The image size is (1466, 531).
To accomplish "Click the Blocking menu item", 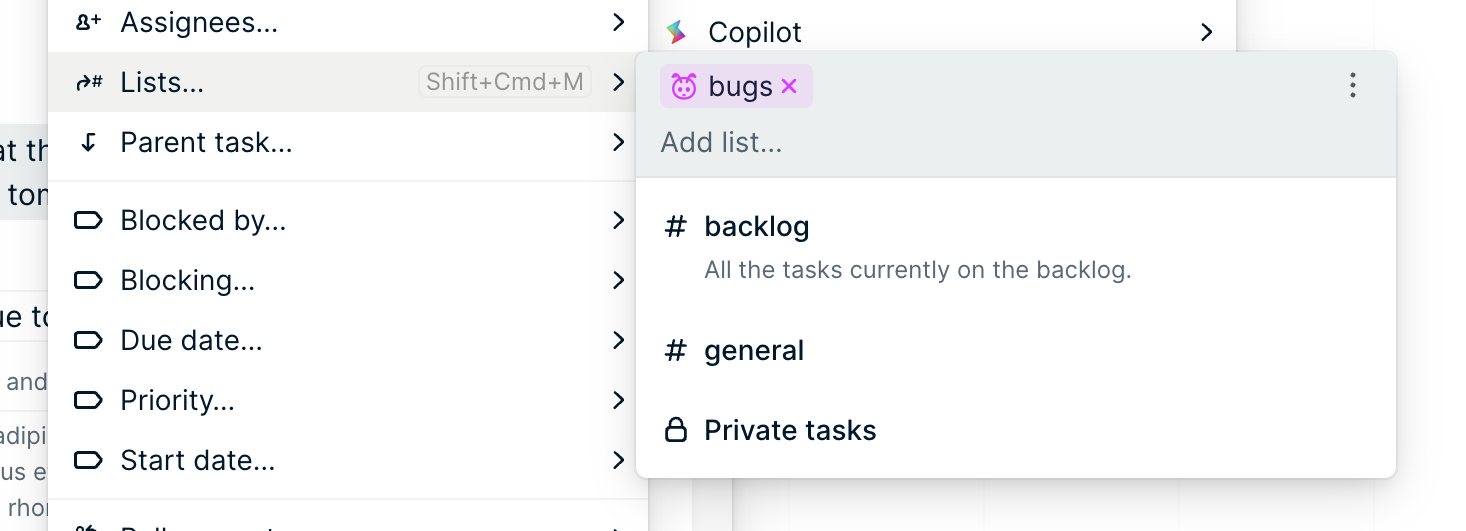I will pyautogui.click(x=187, y=281).
